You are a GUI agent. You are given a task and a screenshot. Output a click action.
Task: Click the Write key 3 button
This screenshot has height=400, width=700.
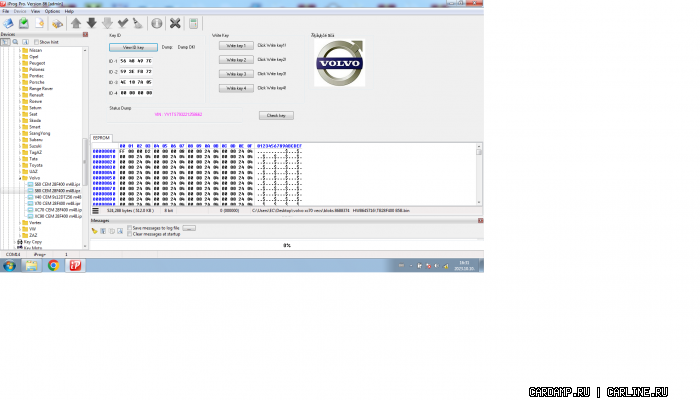coord(236,74)
